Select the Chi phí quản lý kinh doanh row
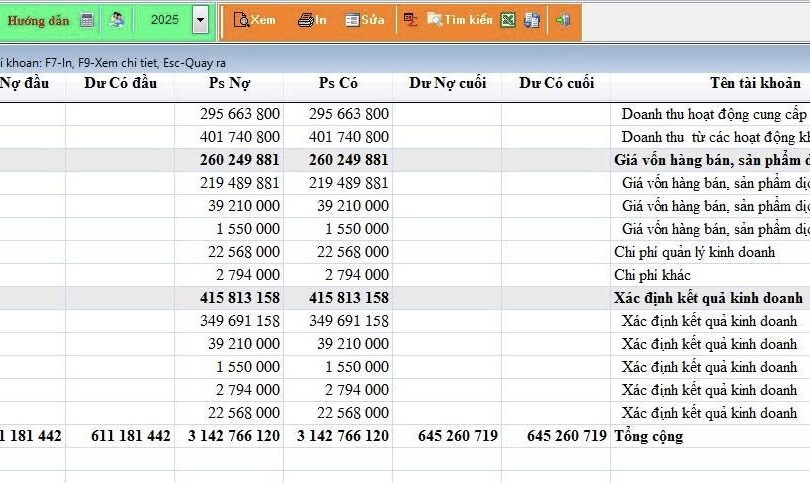 coord(694,252)
